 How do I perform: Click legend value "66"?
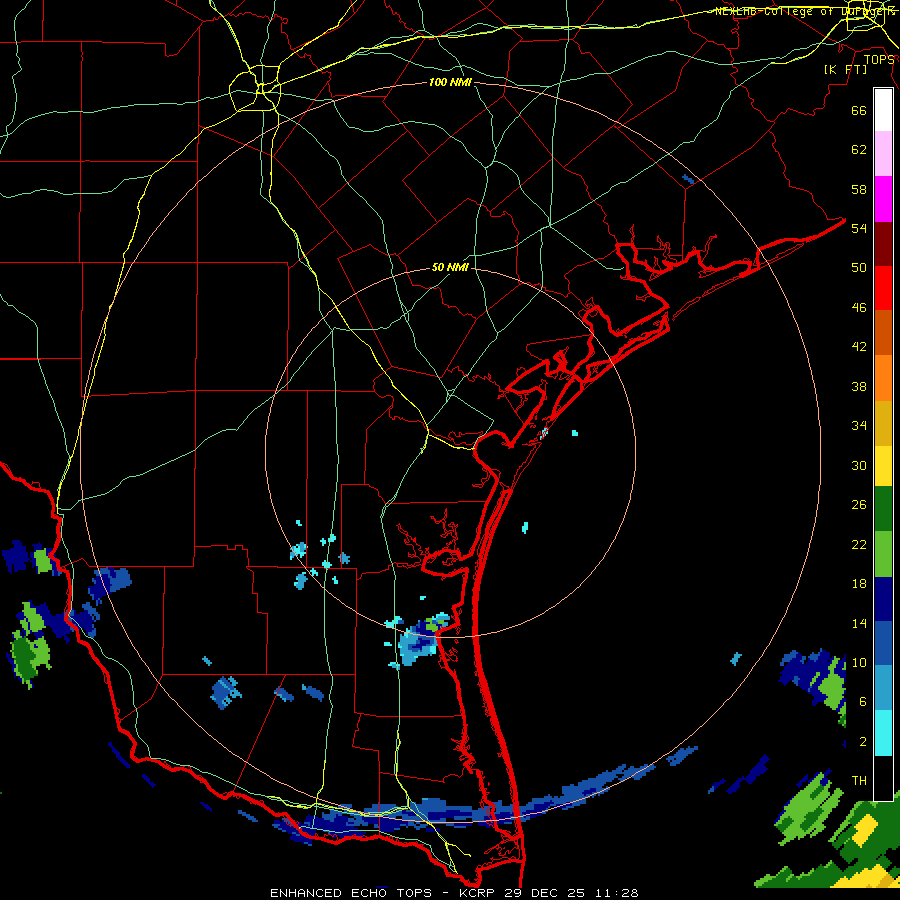click(x=859, y=110)
